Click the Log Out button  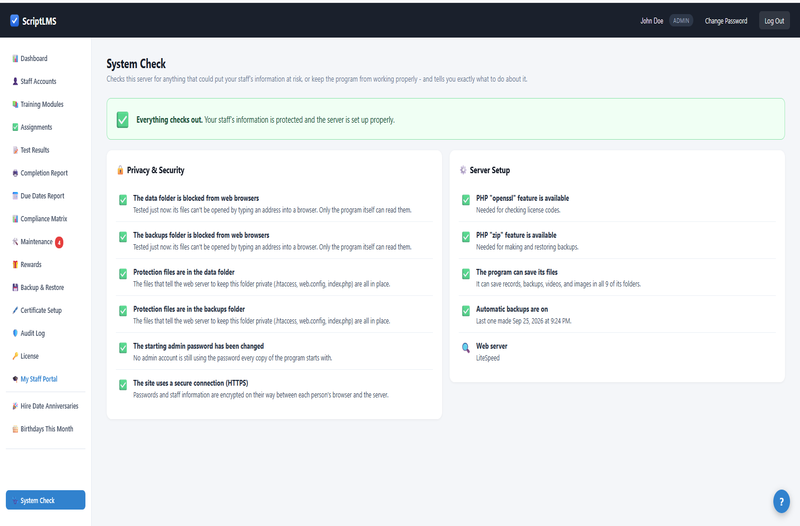774,21
